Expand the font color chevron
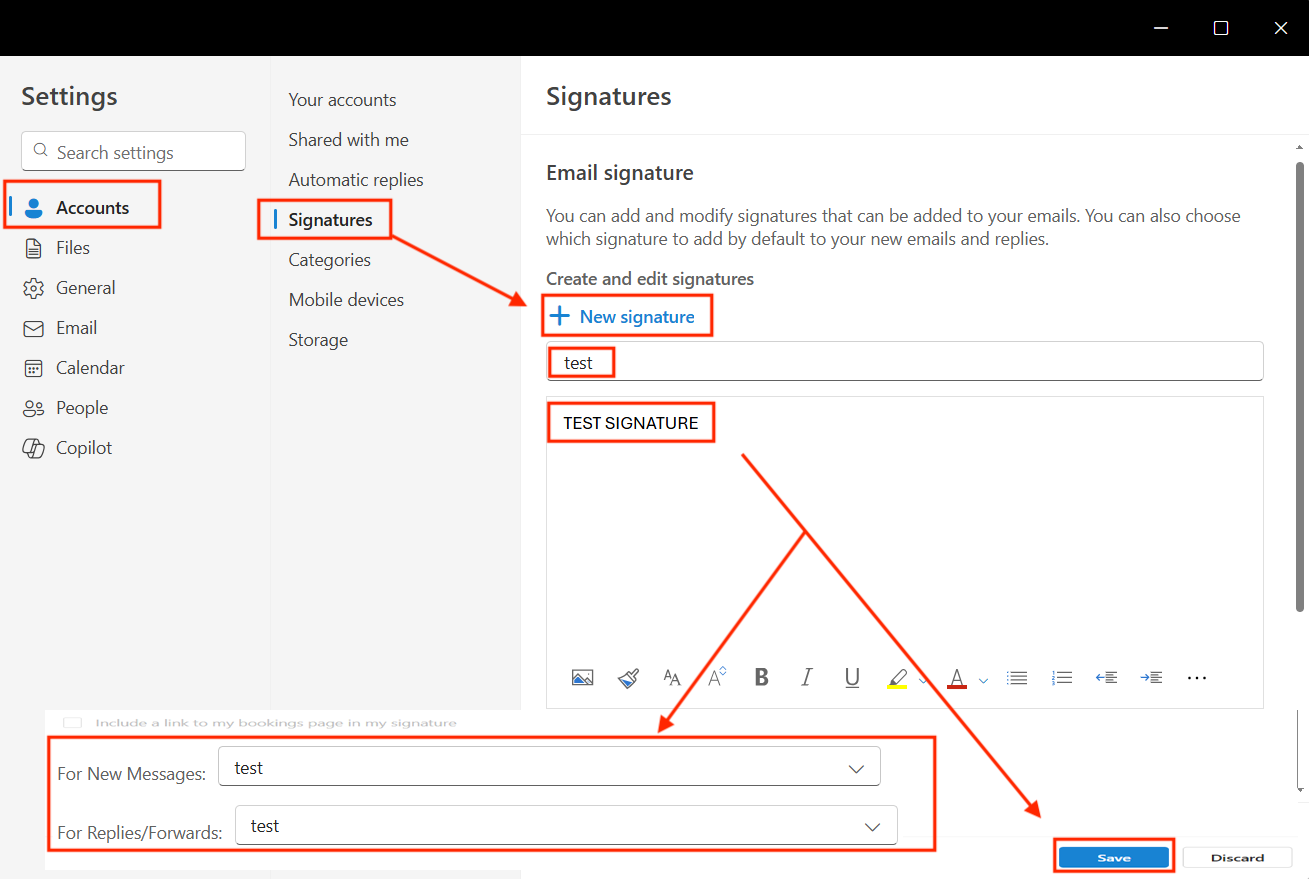 click(982, 679)
